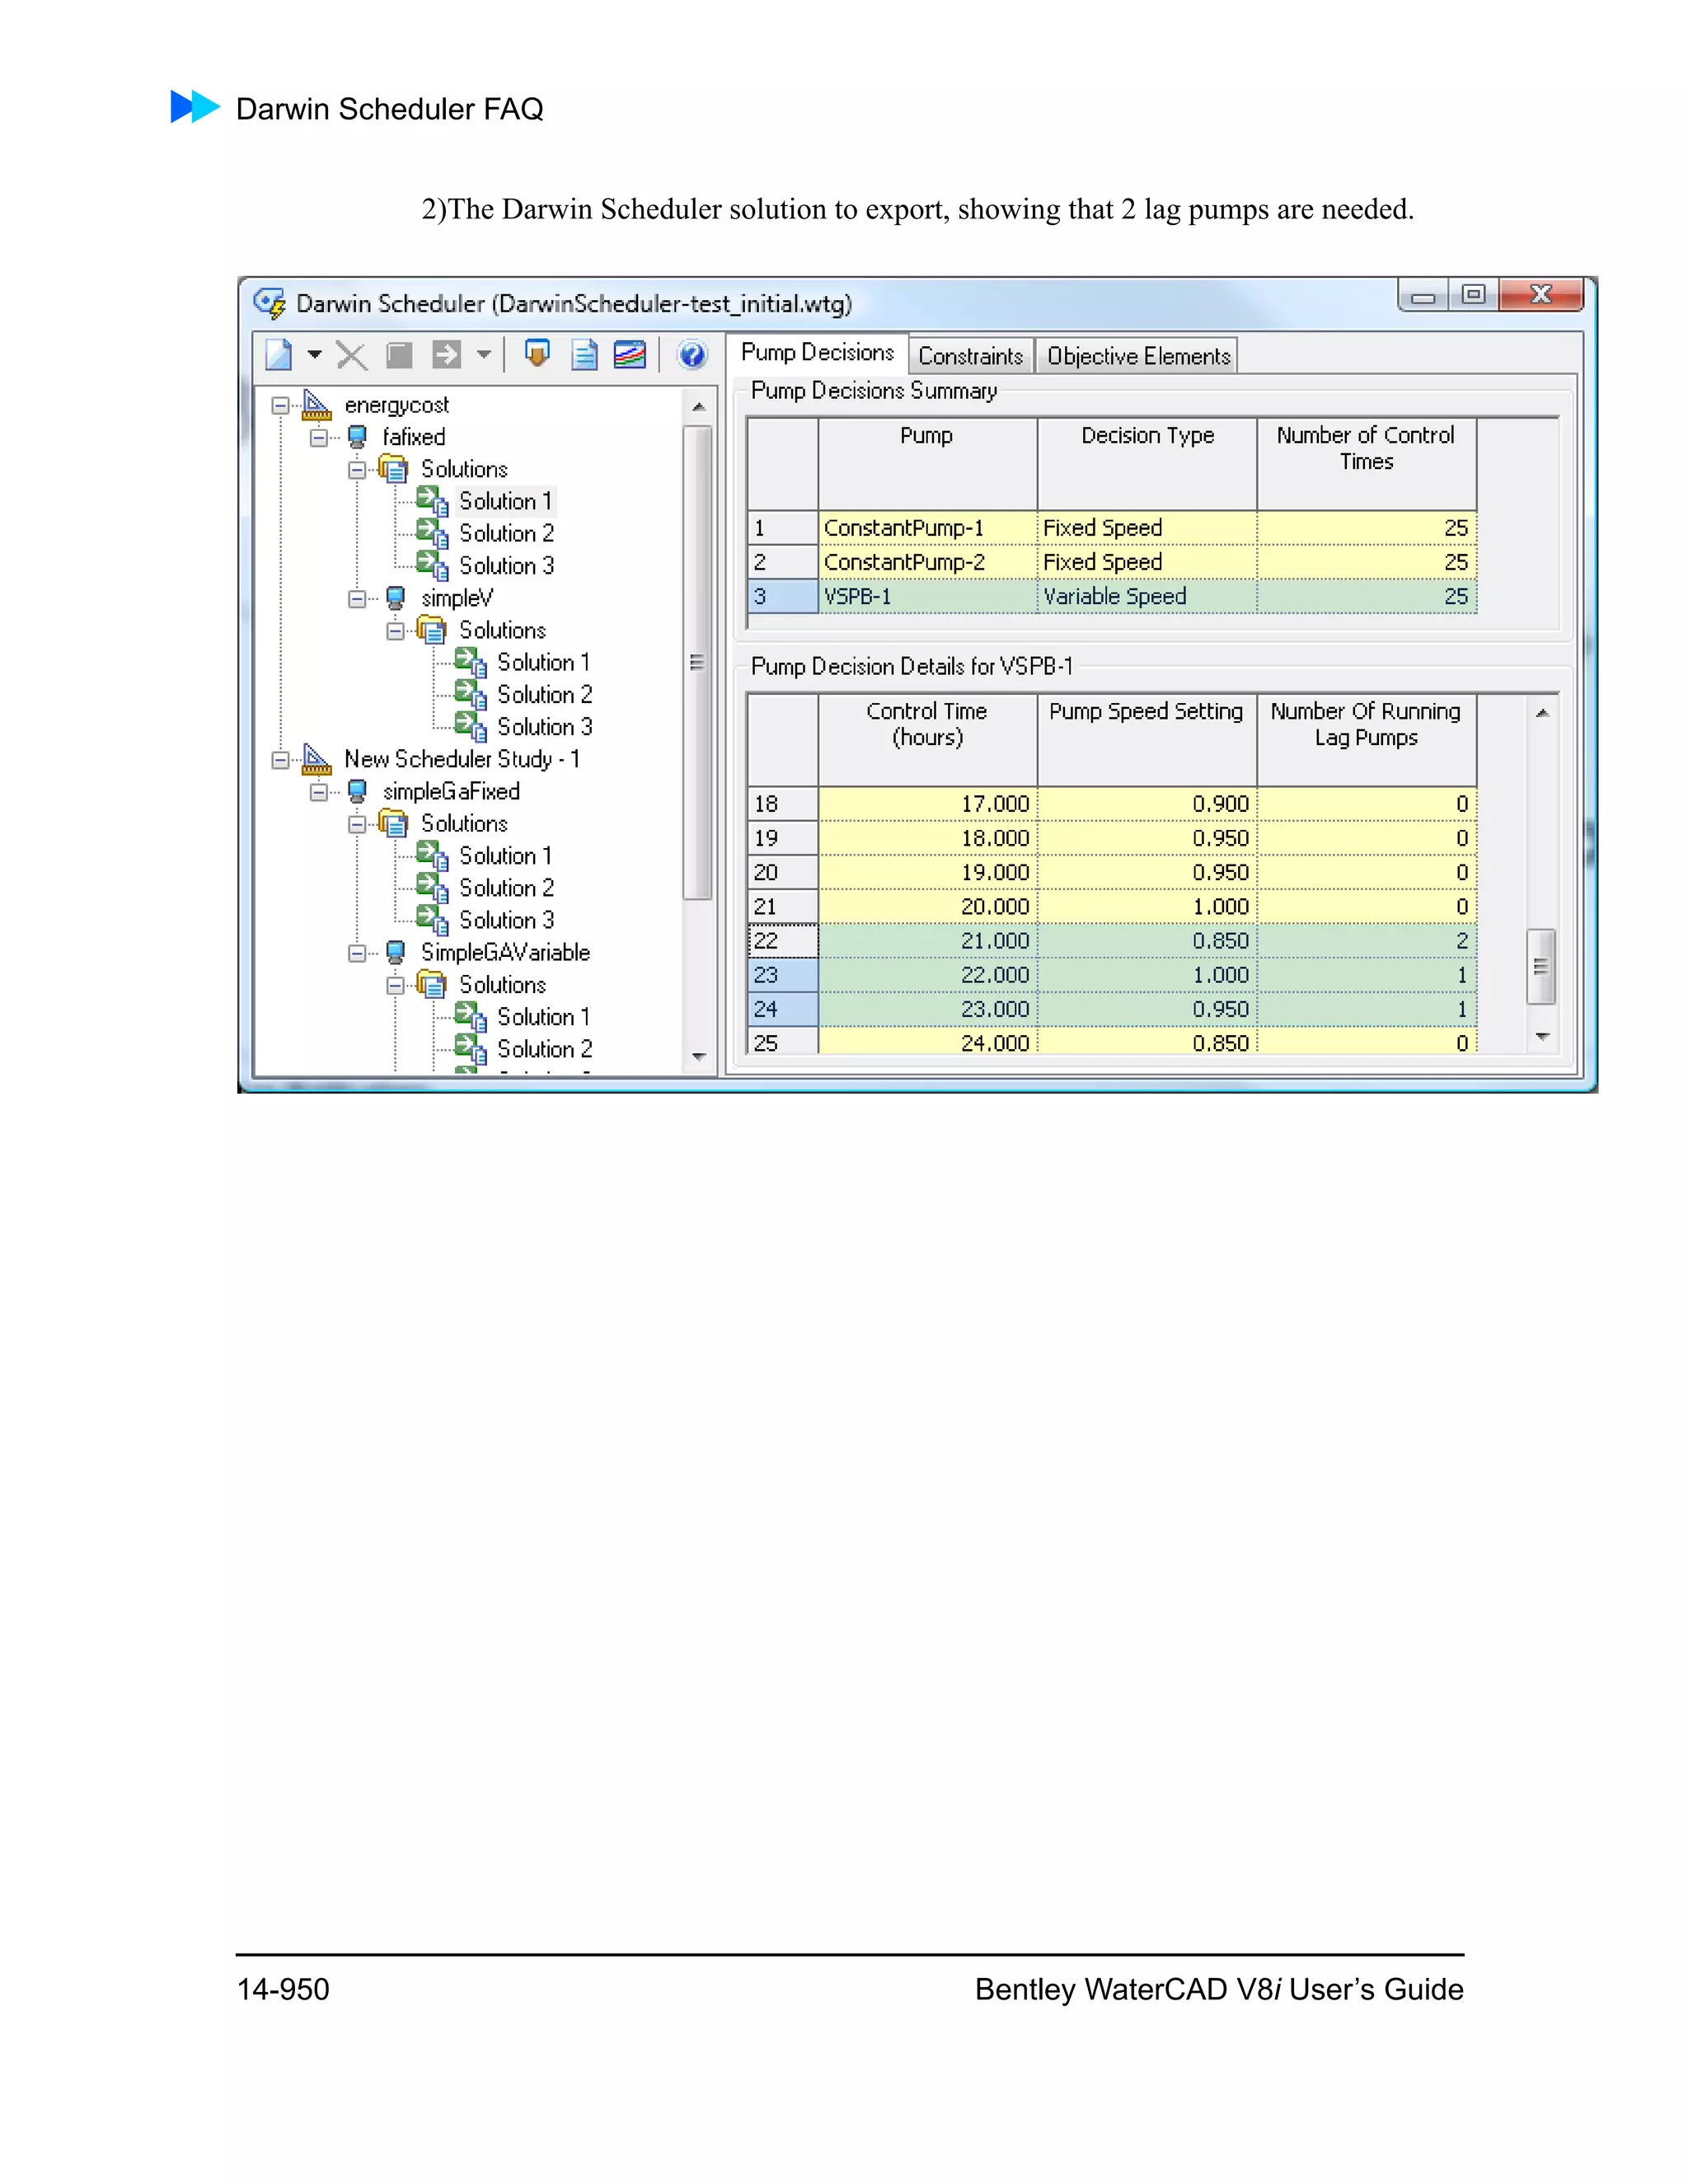Image resolution: width=1688 pixels, height=2184 pixels.
Task: Click the VSPB-1 pump cell
Action: [x=927, y=597]
